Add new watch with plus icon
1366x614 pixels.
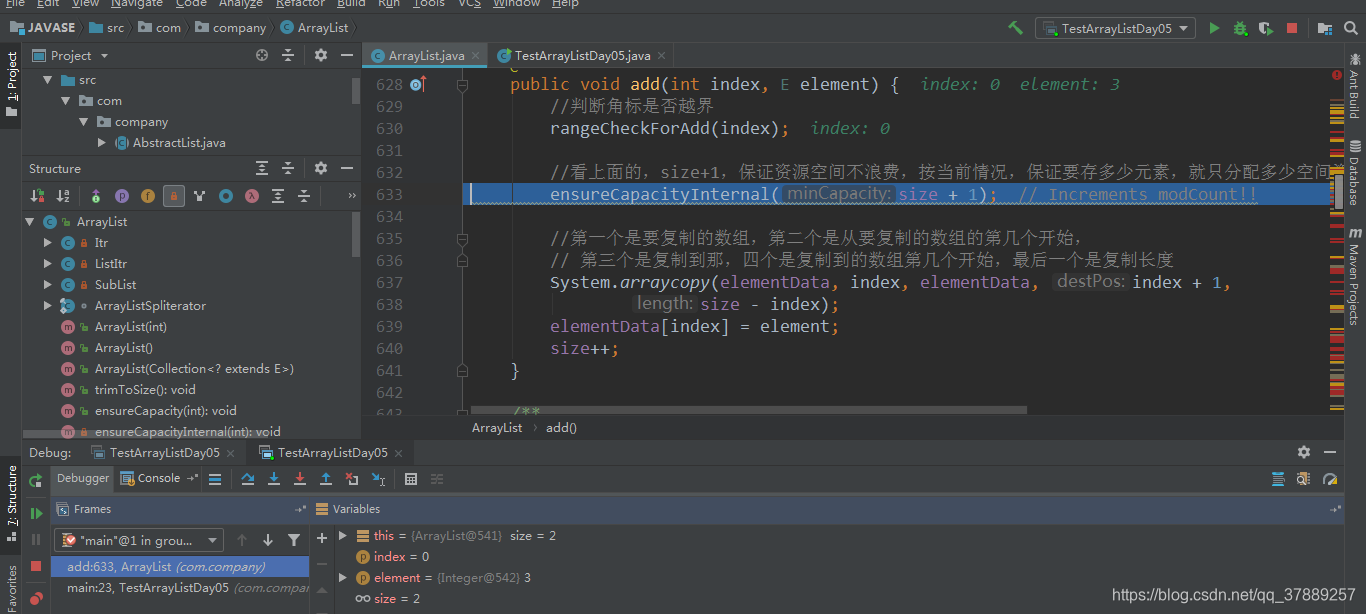322,538
